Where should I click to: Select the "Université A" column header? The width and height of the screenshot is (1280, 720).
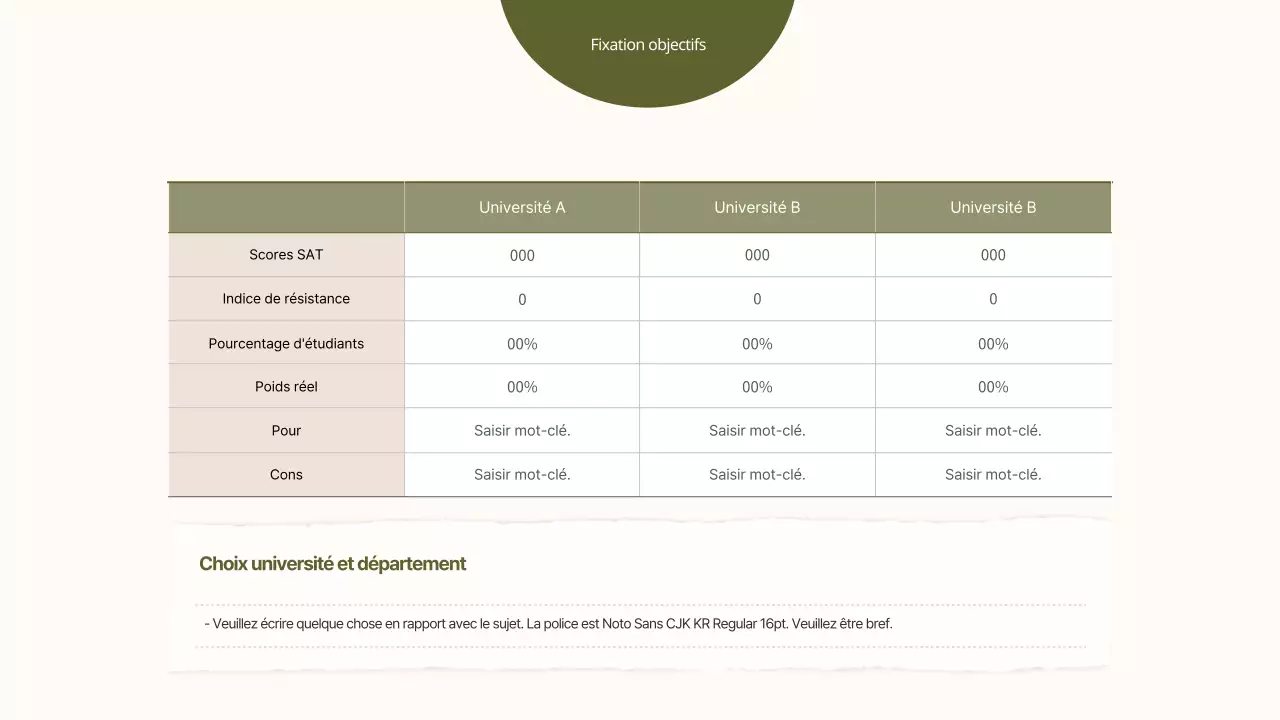(522, 208)
